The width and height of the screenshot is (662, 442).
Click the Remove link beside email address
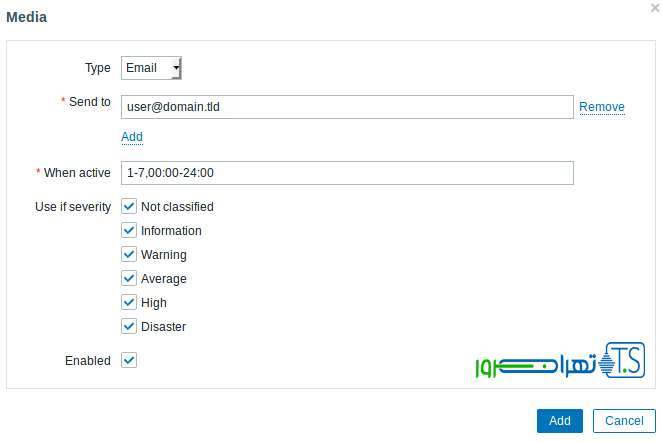click(602, 107)
